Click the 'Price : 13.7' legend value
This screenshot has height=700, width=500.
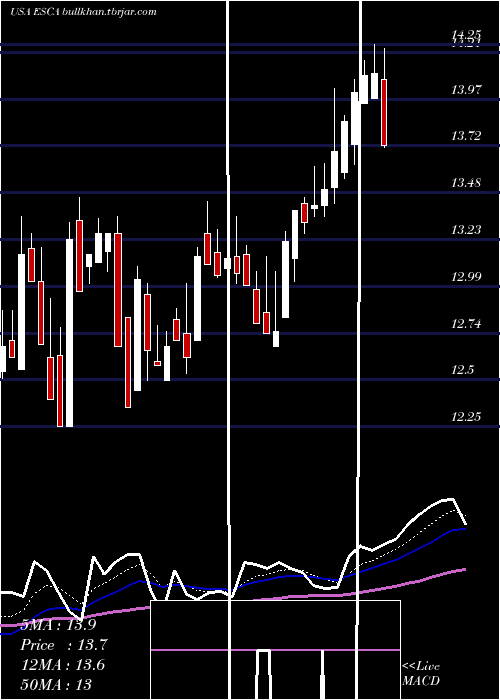[x=64, y=645]
